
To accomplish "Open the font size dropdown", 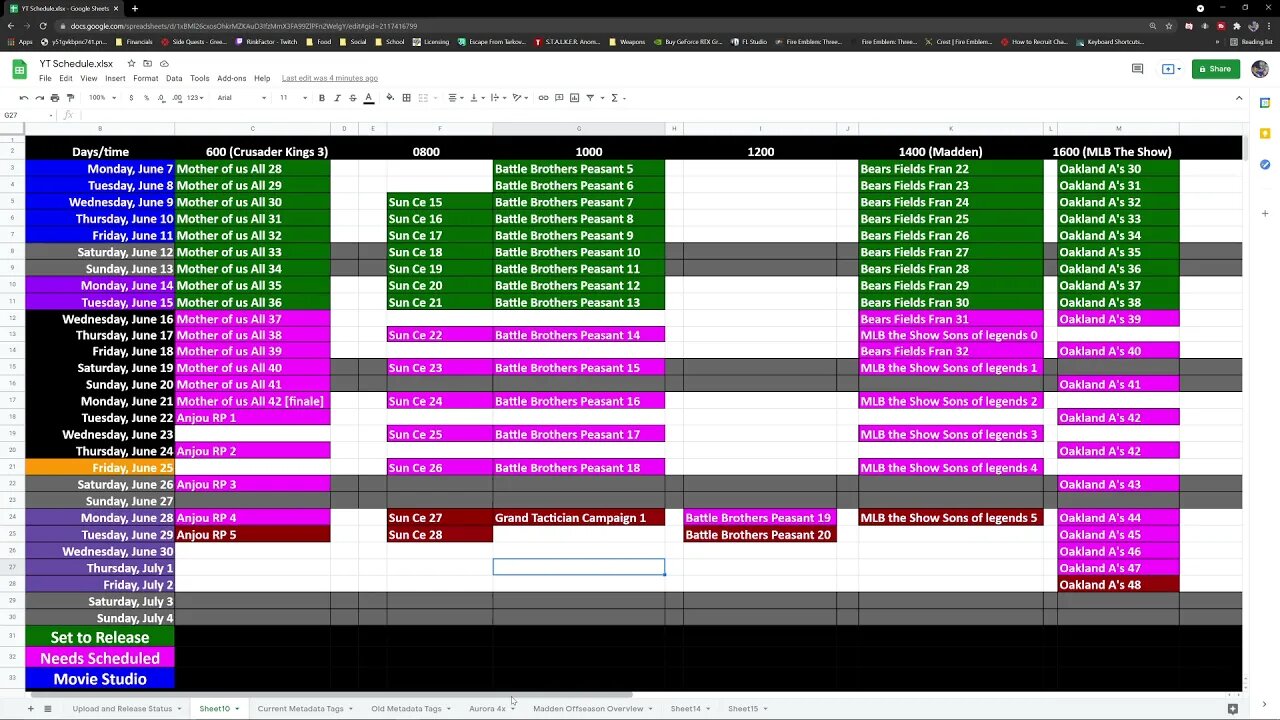I will tap(292, 98).
